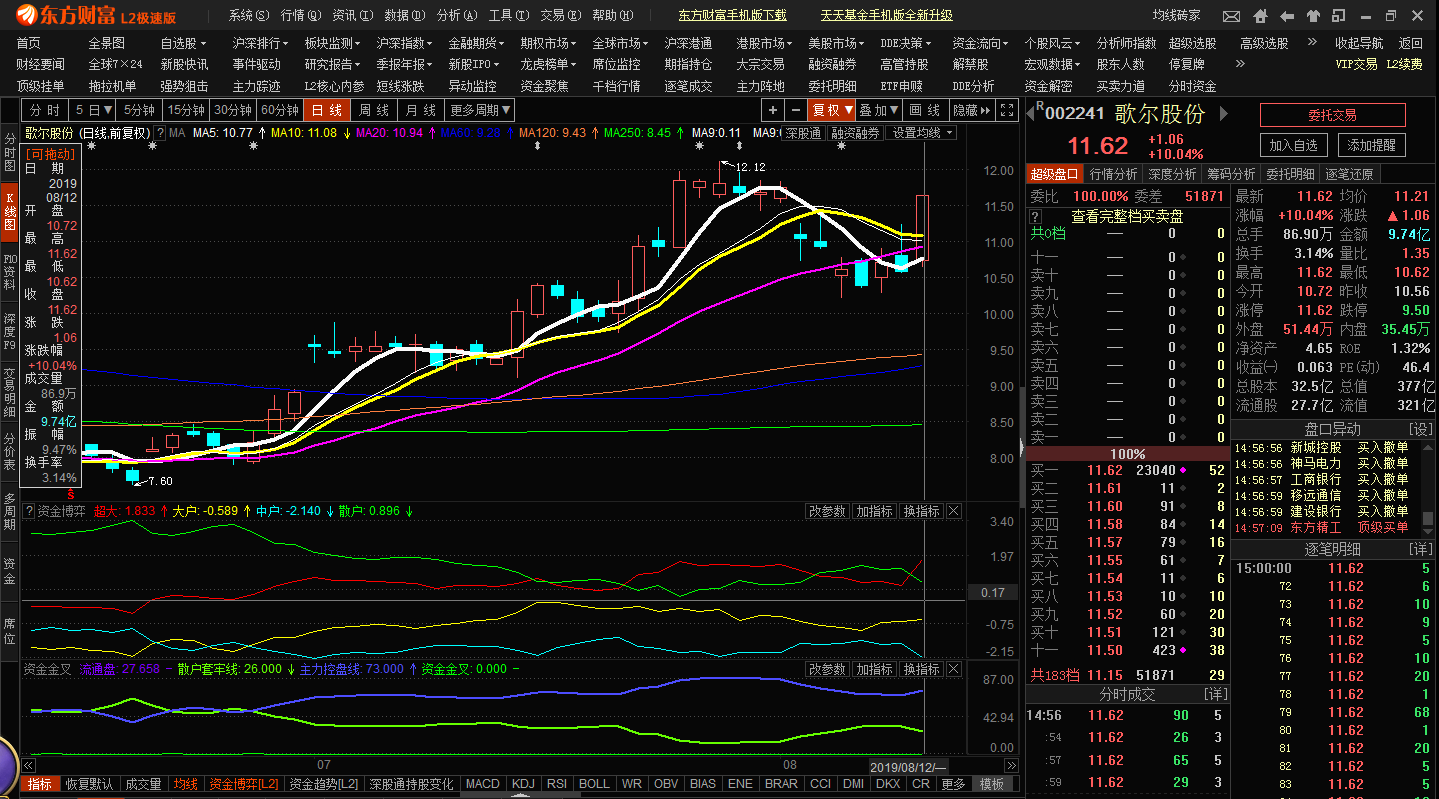The height and width of the screenshot is (799, 1439).
Task: Click the question mark beside MA label
Action: click(x=160, y=133)
